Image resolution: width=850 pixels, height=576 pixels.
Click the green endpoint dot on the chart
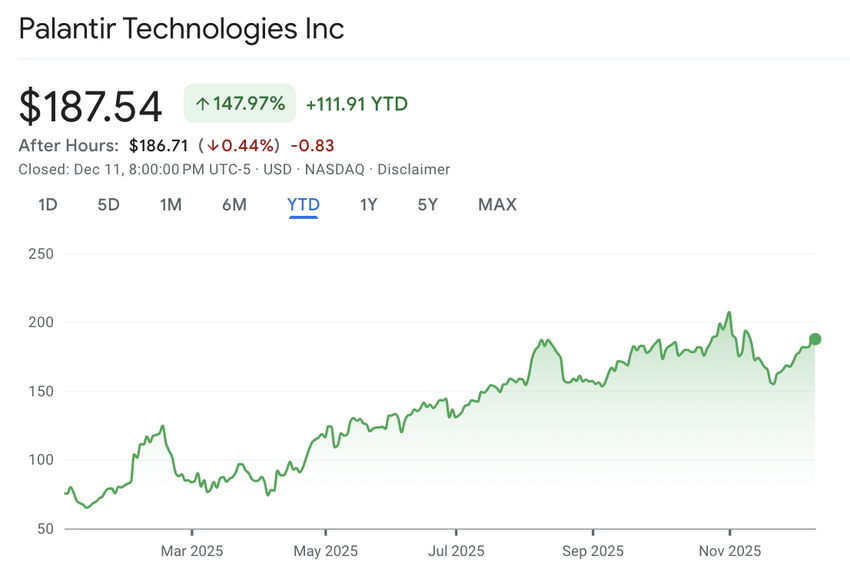pos(815,339)
